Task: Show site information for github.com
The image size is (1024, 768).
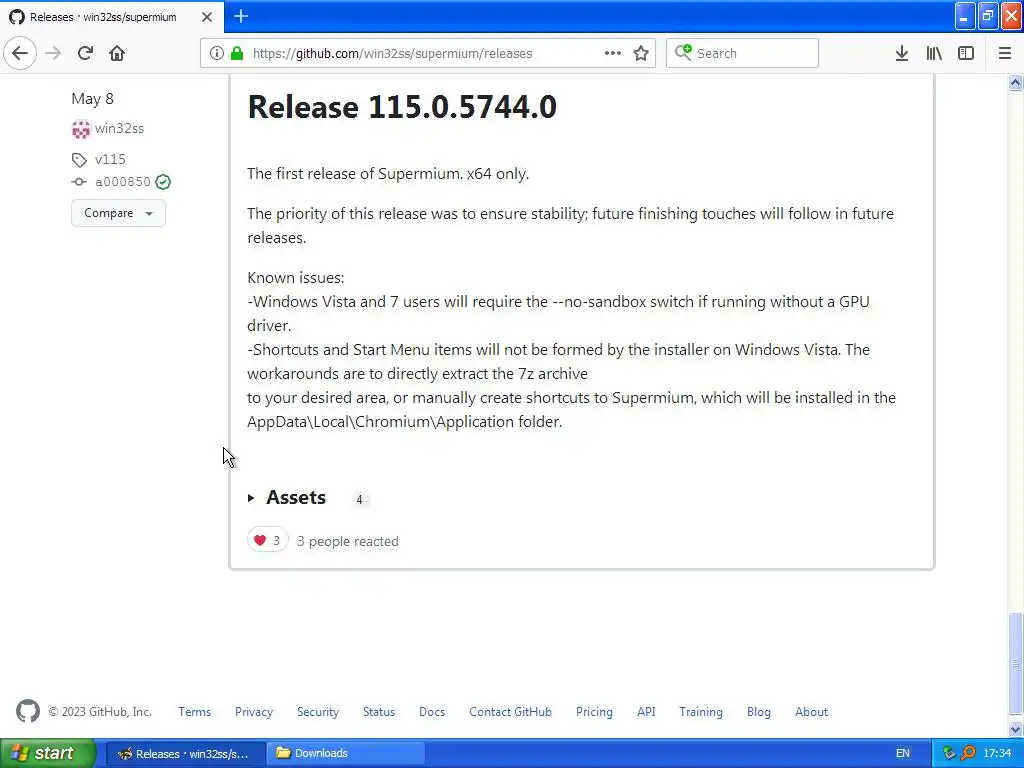Action: pyautogui.click(x=217, y=53)
